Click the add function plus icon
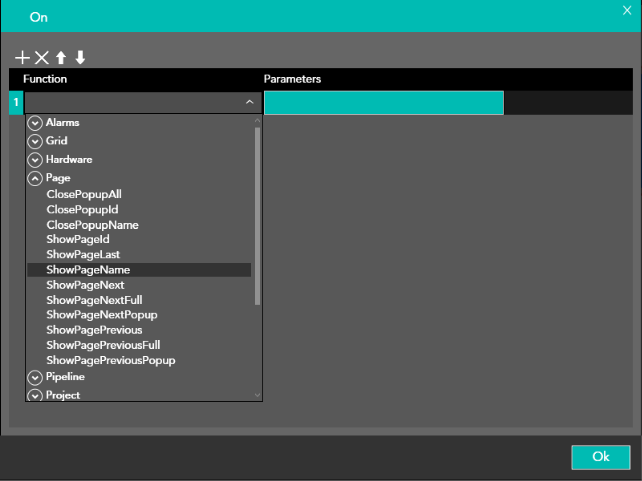 click(23, 58)
